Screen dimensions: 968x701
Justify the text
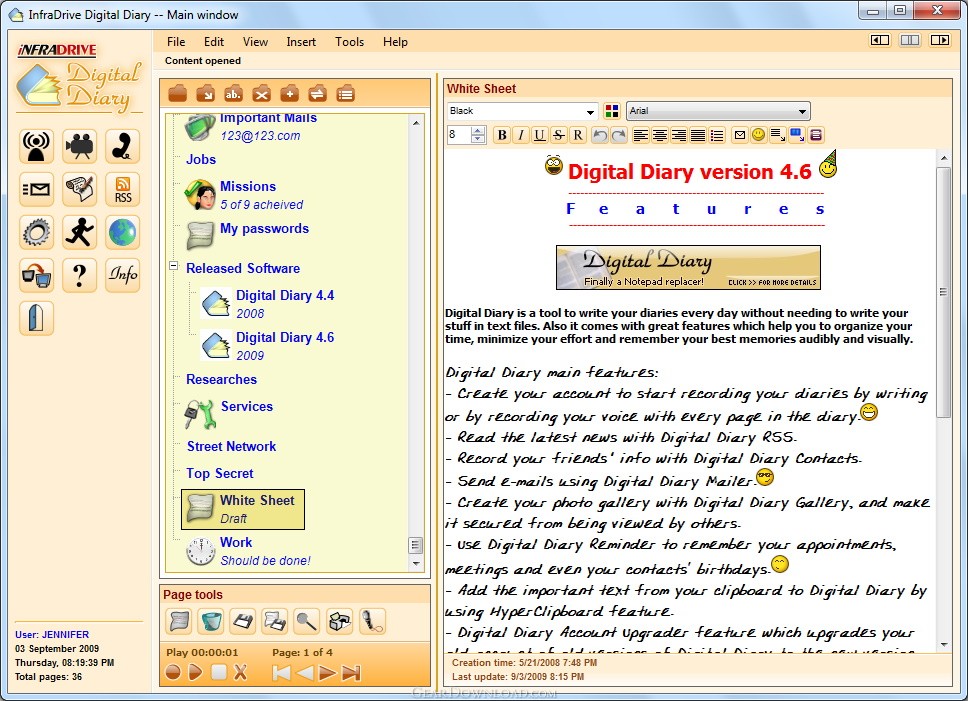coord(698,135)
